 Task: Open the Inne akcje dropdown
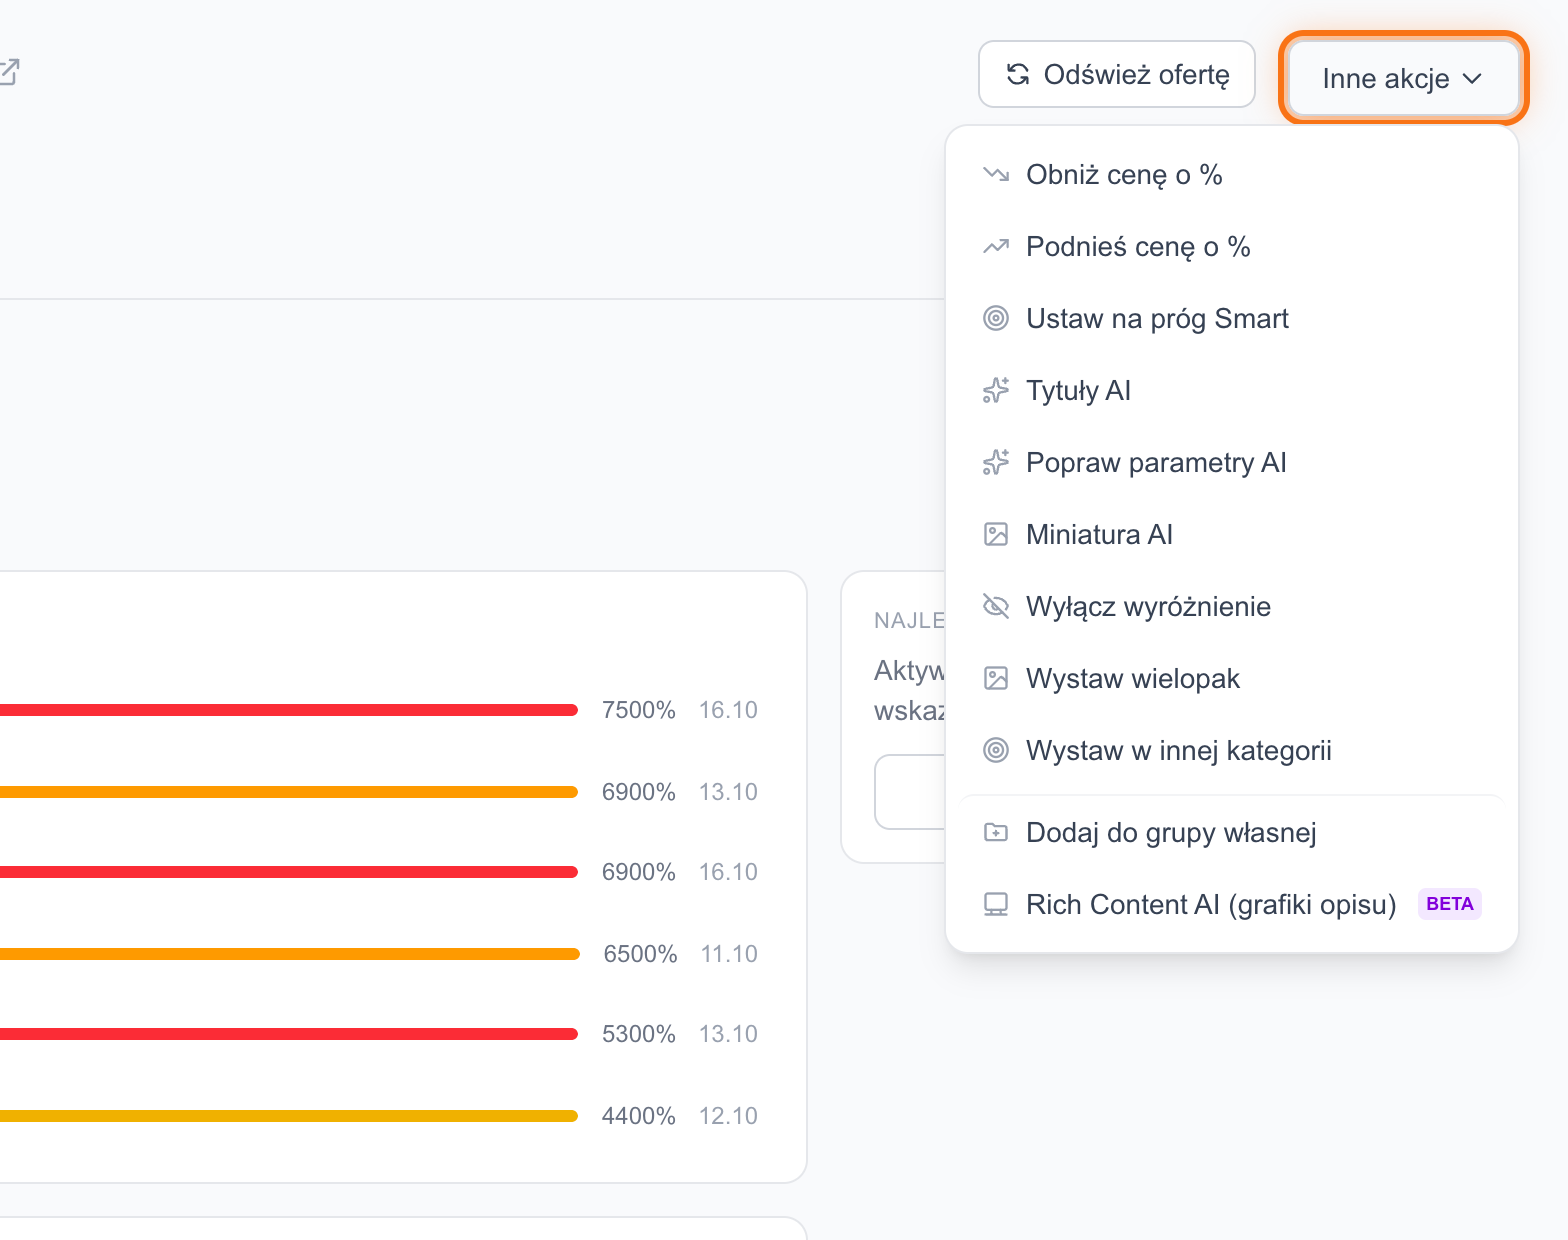click(1403, 78)
